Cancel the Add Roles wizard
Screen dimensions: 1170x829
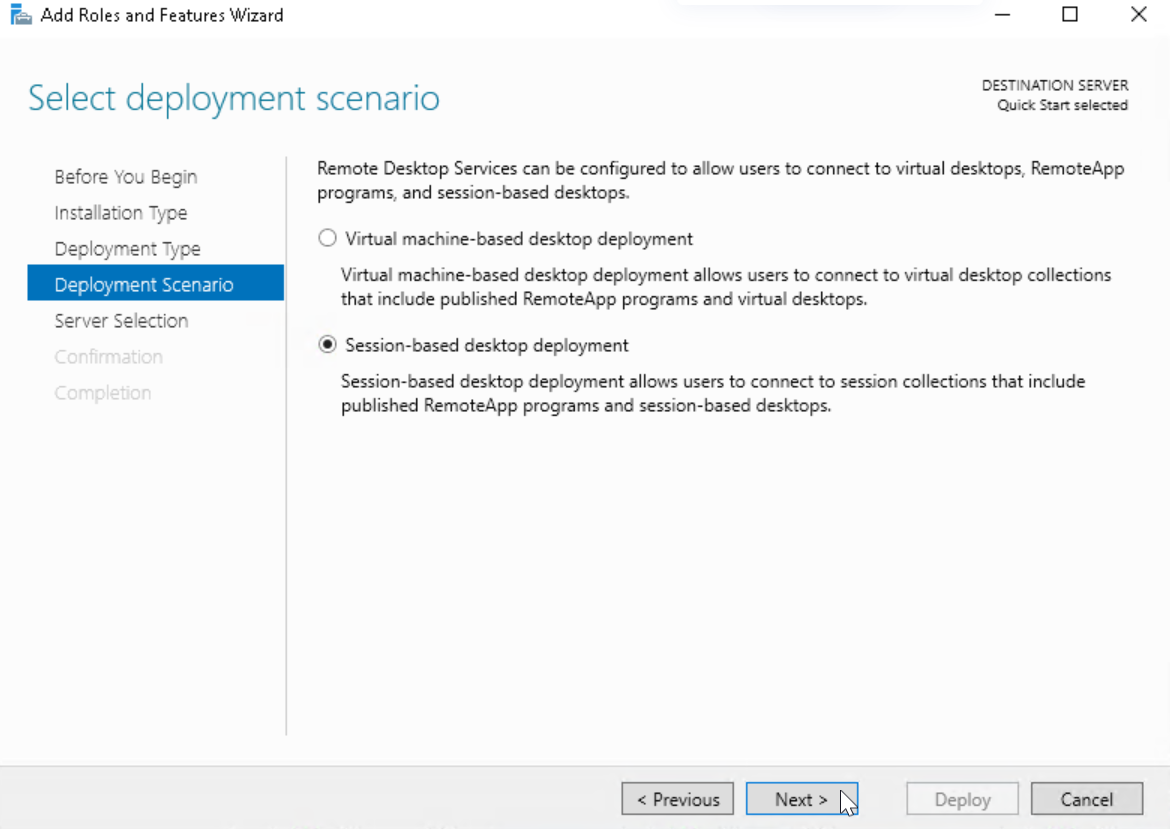coord(1086,799)
